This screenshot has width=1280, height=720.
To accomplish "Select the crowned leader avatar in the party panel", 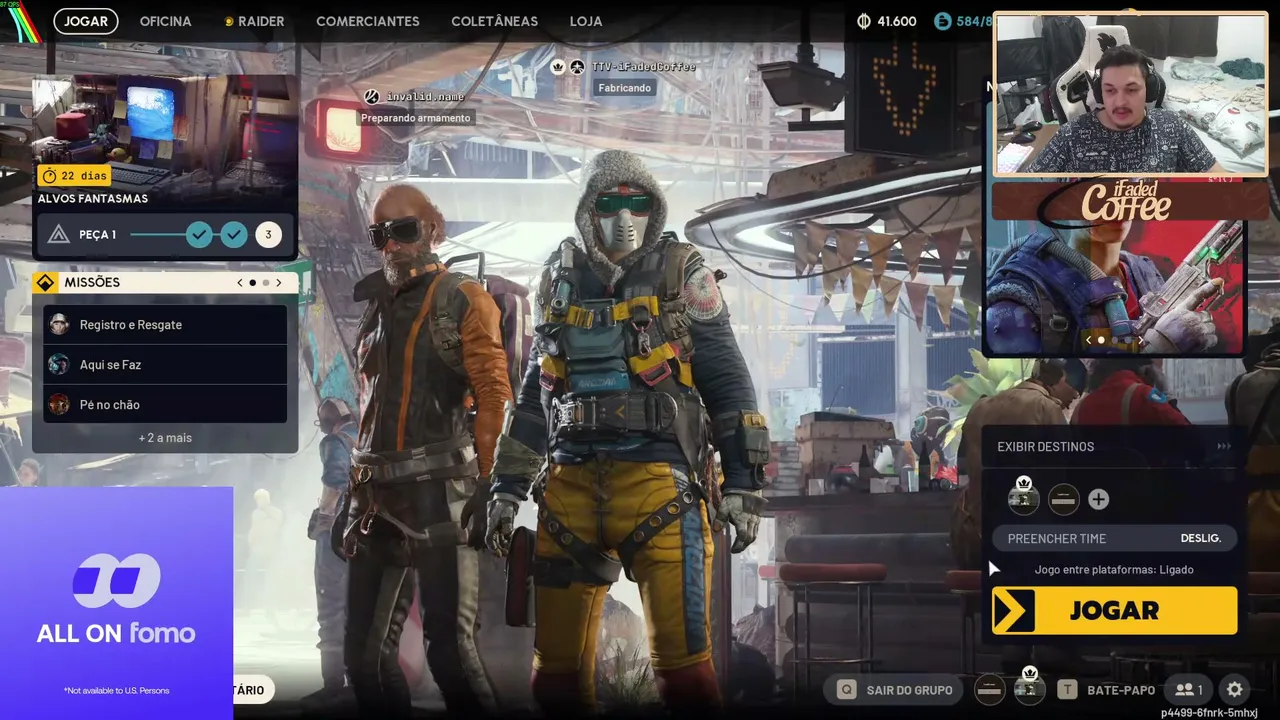I will [x=1023, y=496].
